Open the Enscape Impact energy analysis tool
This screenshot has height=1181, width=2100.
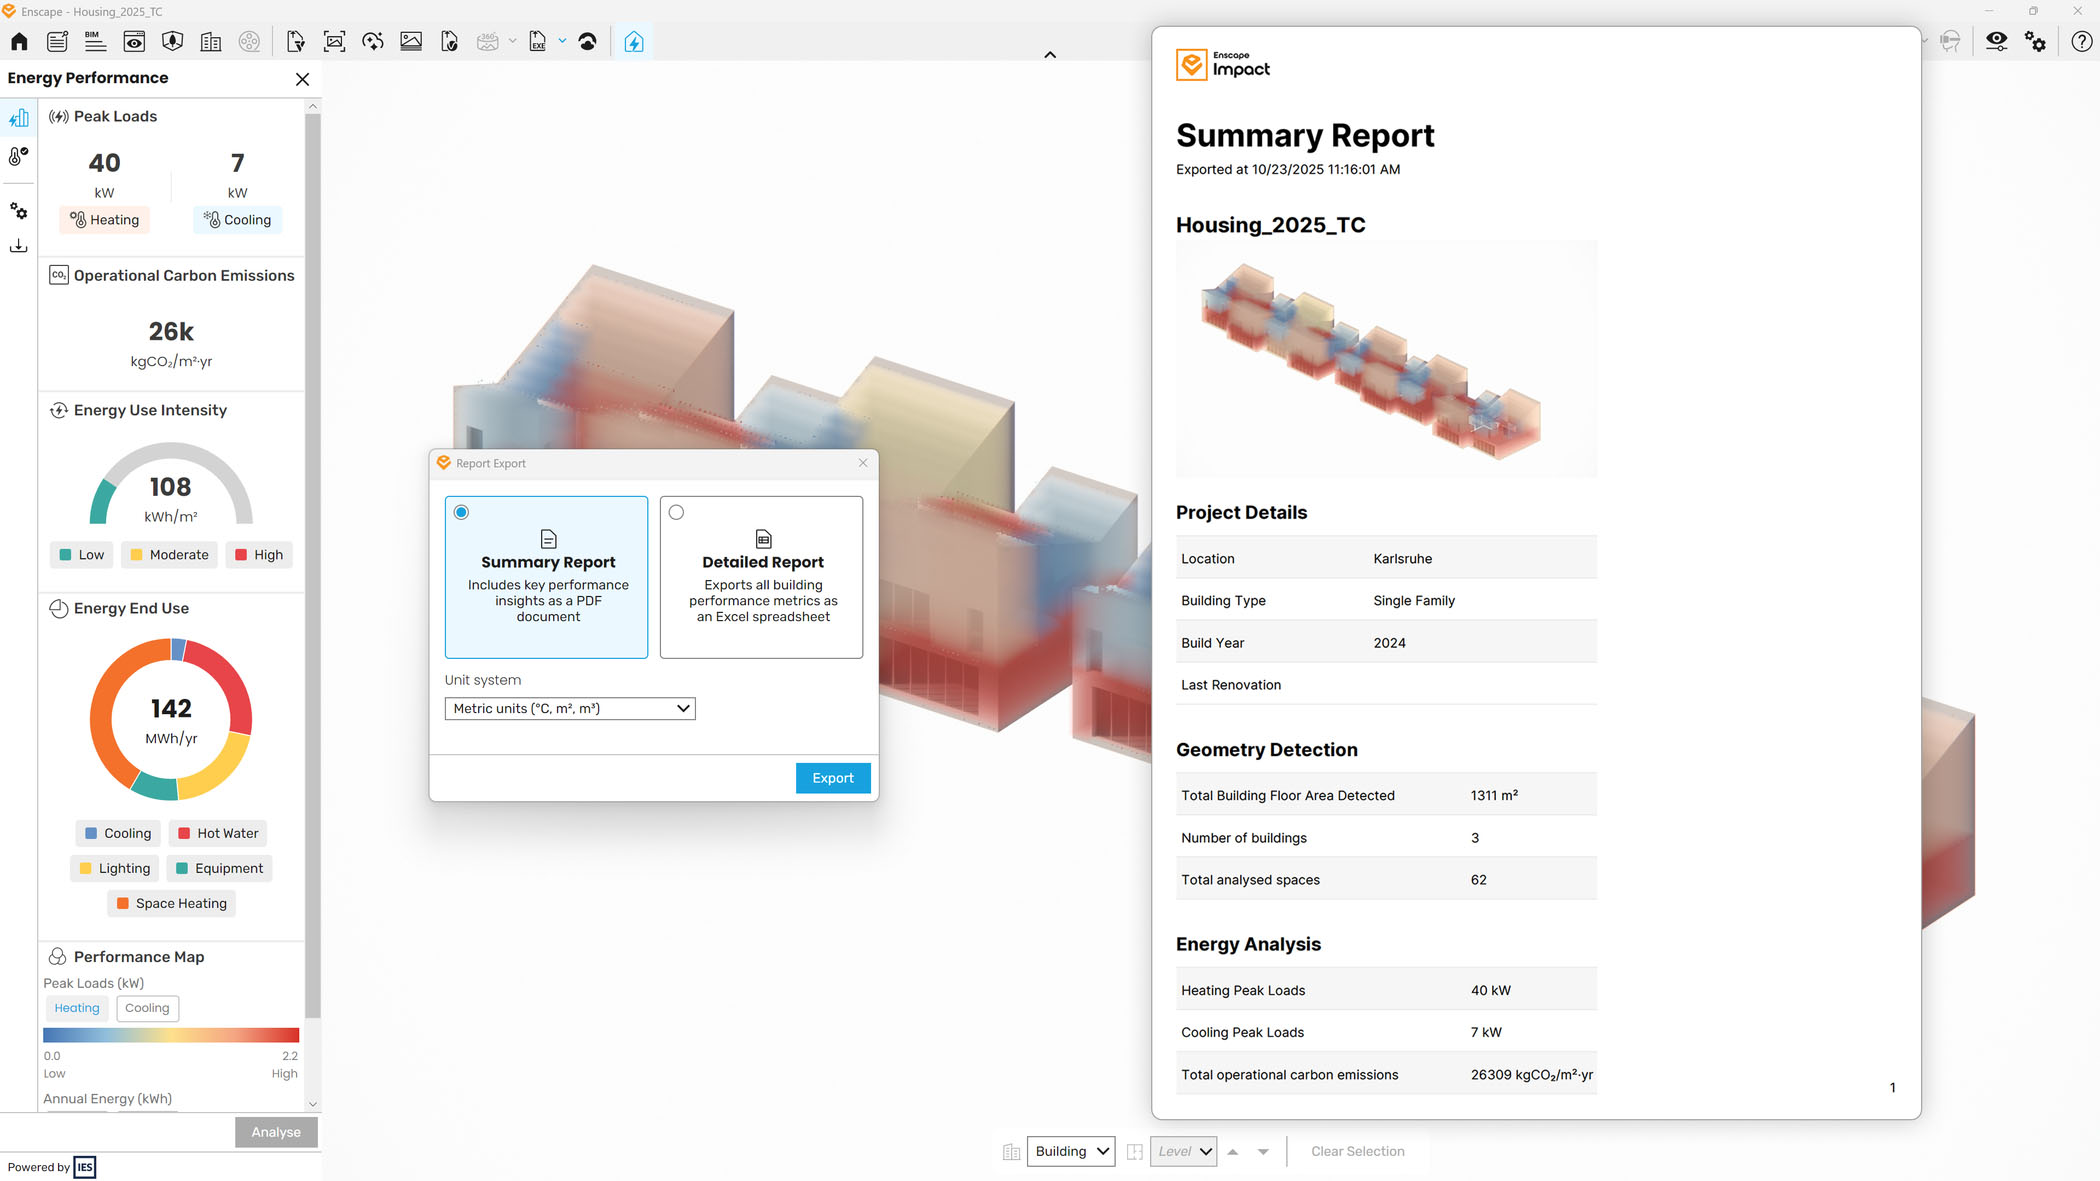(x=635, y=41)
